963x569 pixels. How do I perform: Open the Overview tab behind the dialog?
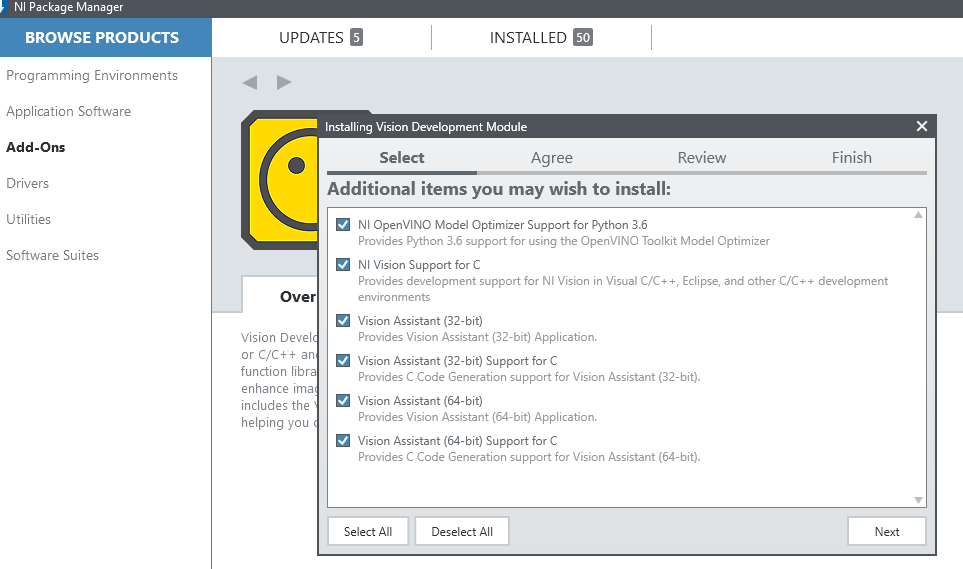pyautogui.click(x=280, y=296)
